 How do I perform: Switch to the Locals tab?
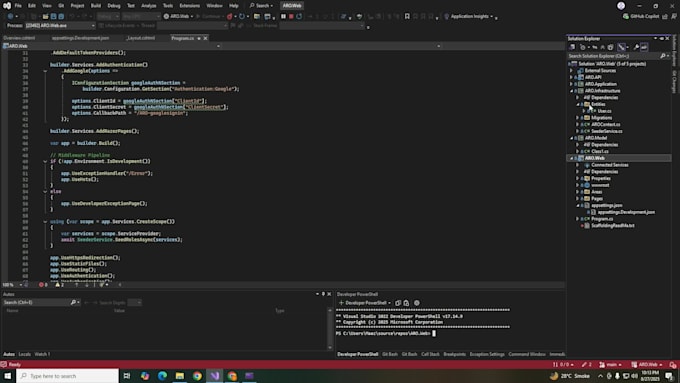[x=25, y=354]
